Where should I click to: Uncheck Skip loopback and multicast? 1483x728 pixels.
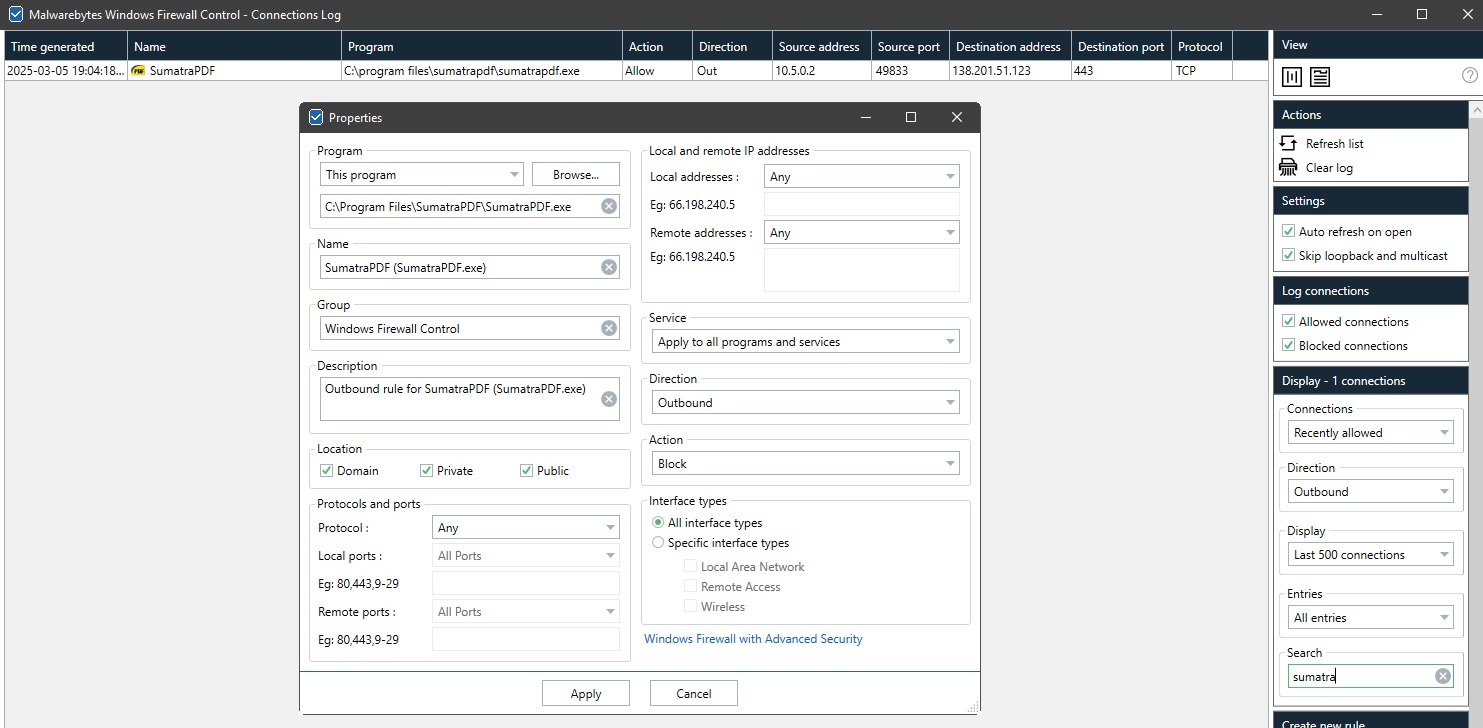point(1288,255)
